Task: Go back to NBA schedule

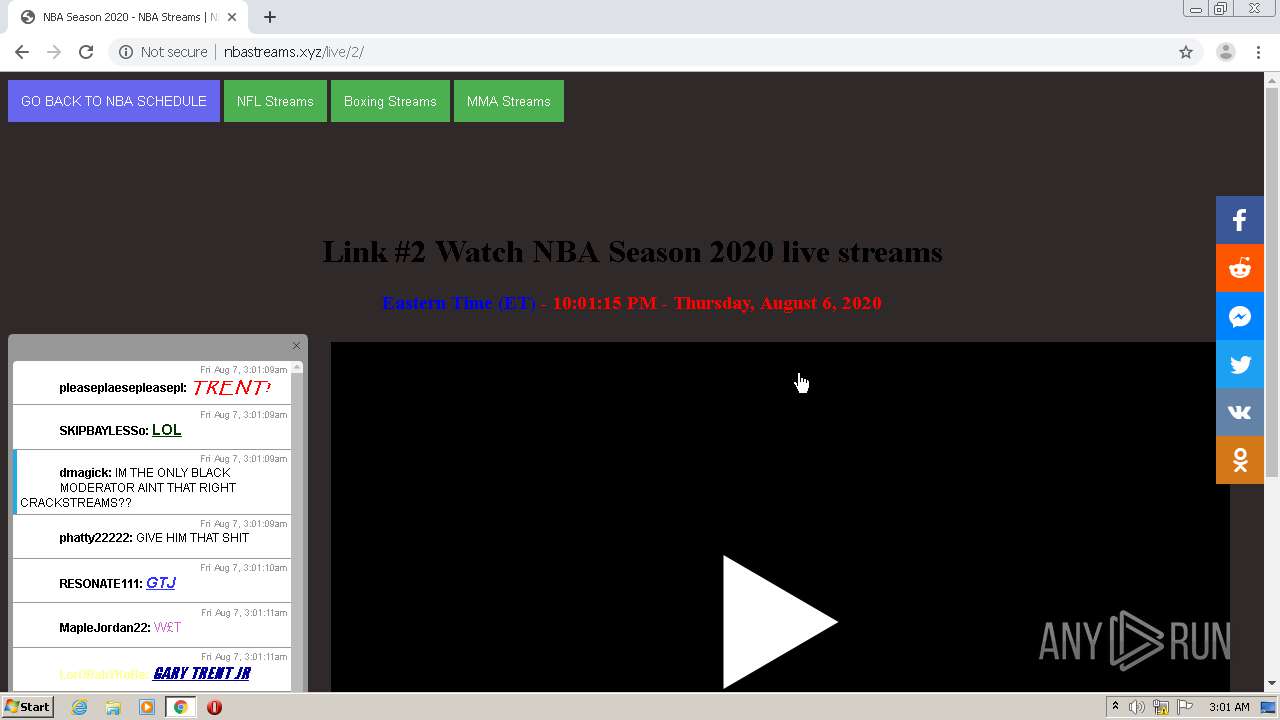Action: pos(114,101)
